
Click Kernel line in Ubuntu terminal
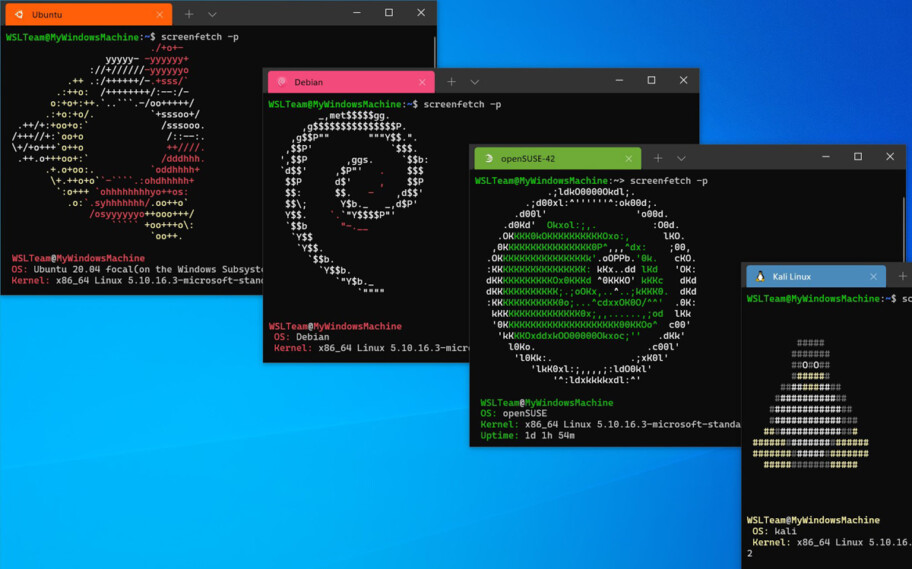tap(137, 280)
